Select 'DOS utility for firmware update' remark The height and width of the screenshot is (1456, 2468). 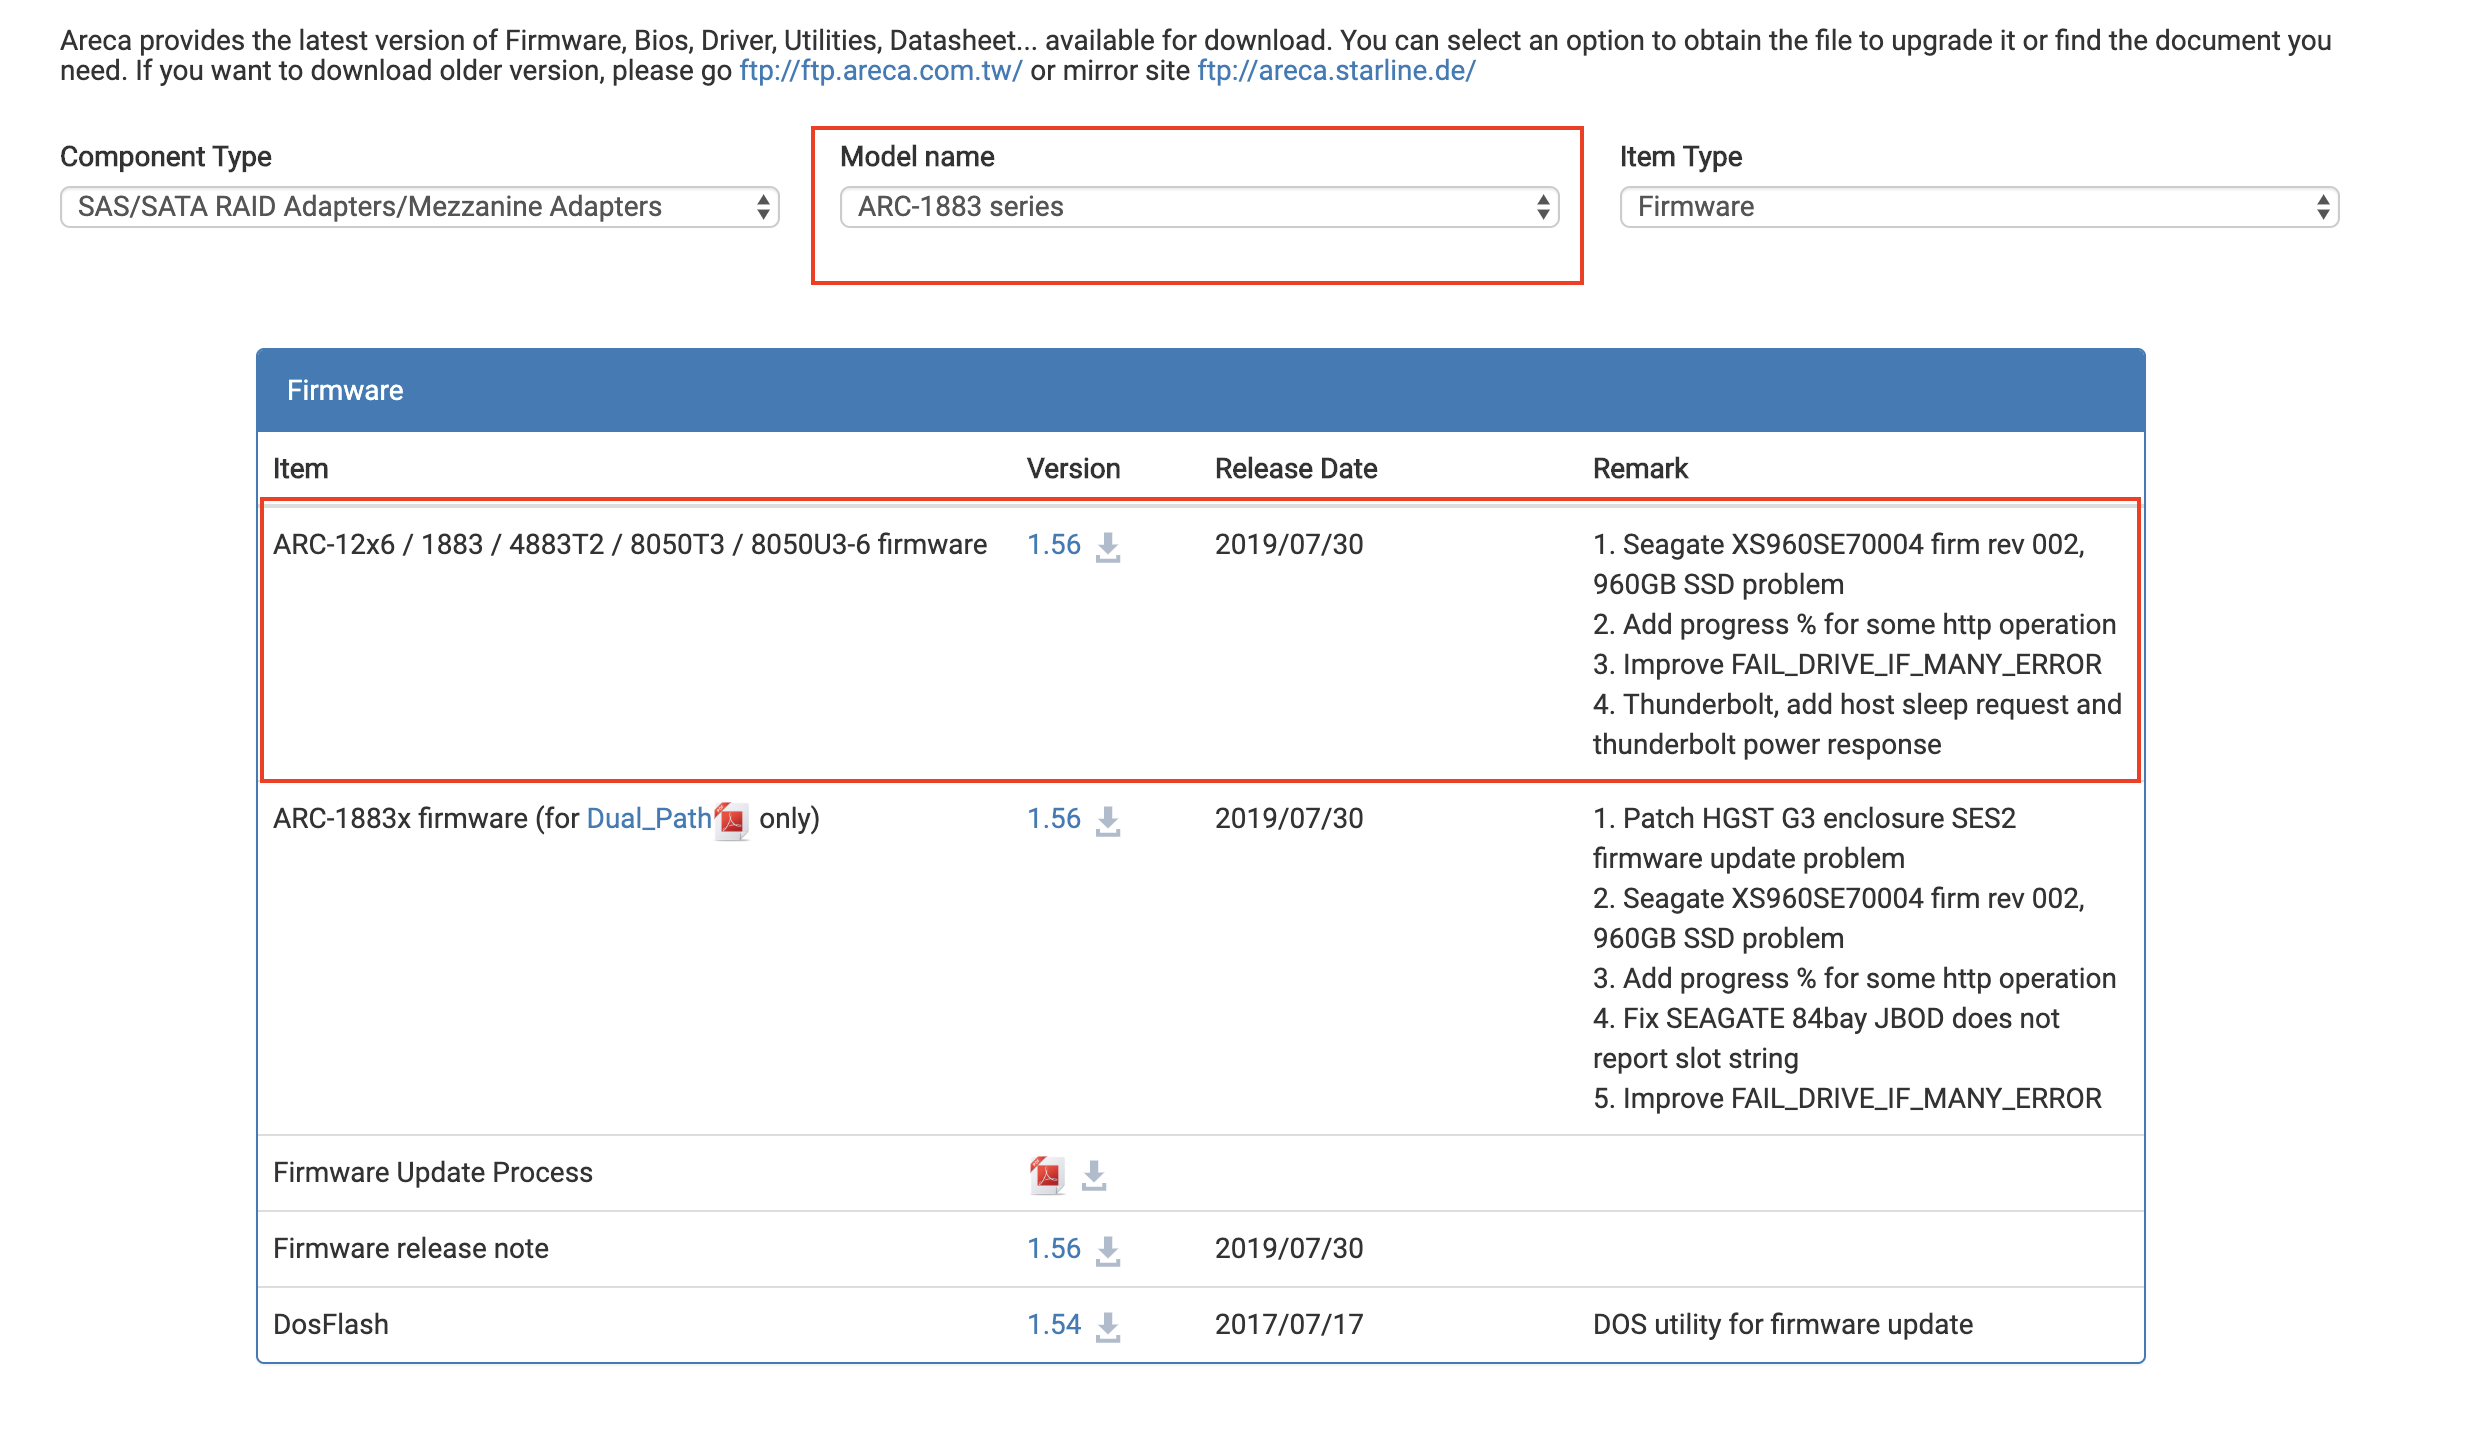[1783, 1325]
